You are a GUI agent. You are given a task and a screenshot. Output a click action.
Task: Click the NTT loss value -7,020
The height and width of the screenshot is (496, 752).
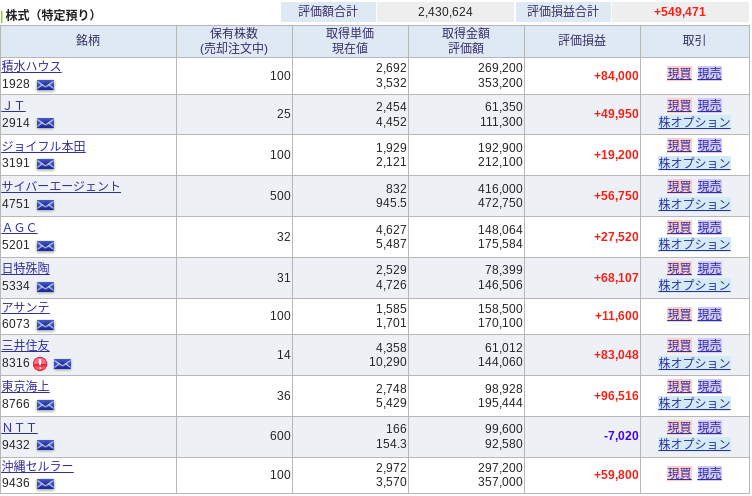621,436
